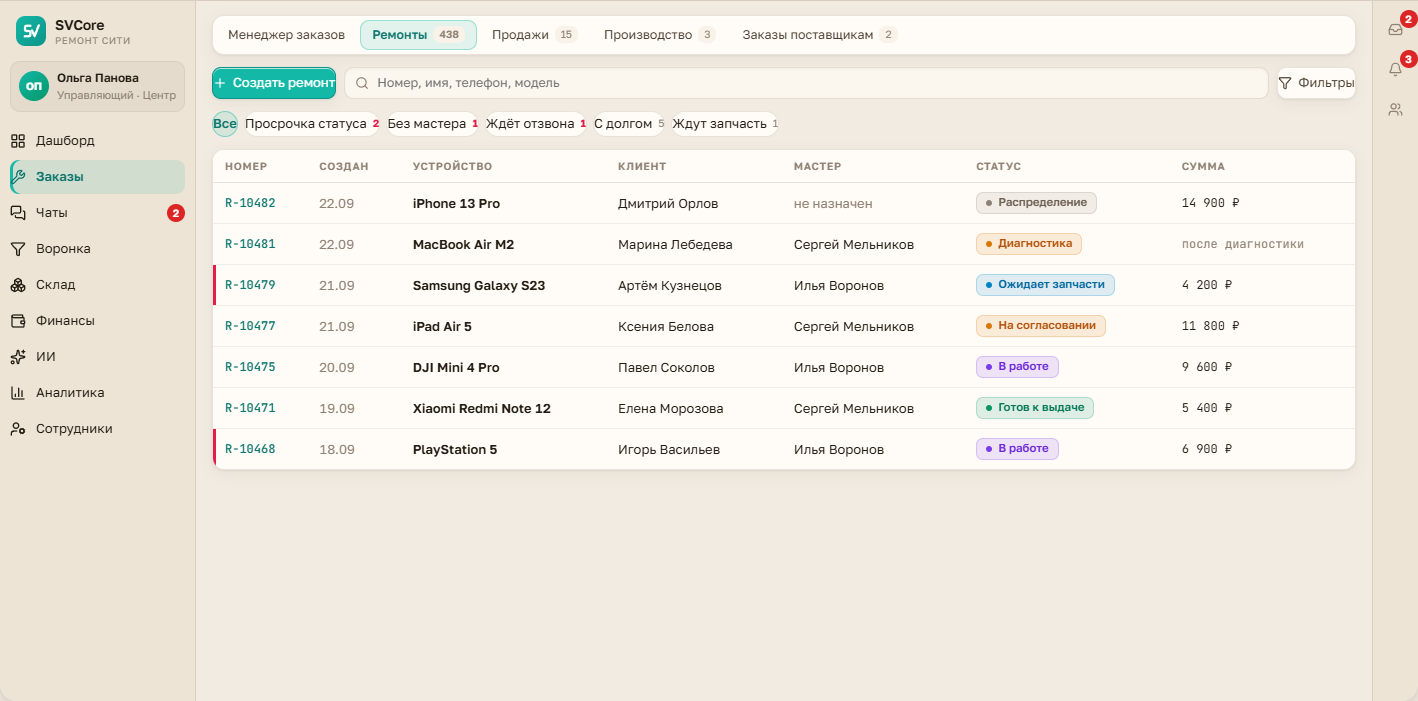The image size is (1418, 701).
Task: Click sum 14 900 ₽
Action: 1211,203
